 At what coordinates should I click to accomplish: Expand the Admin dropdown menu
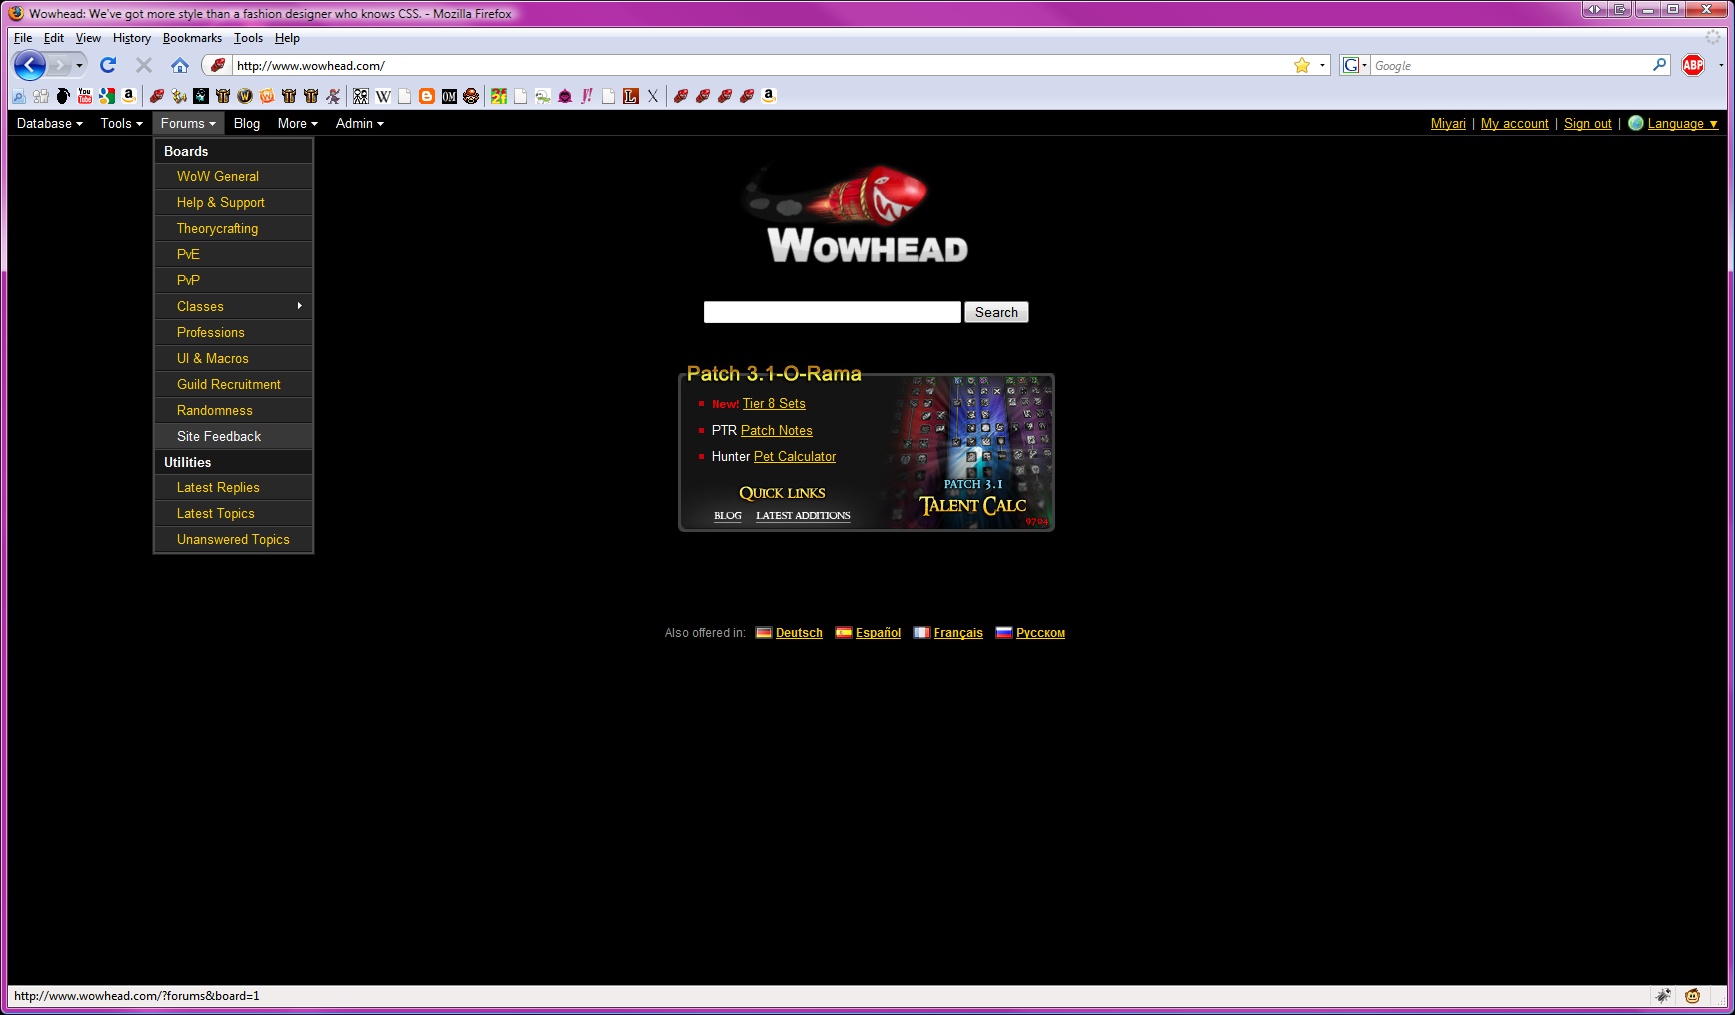coord(360,124)
